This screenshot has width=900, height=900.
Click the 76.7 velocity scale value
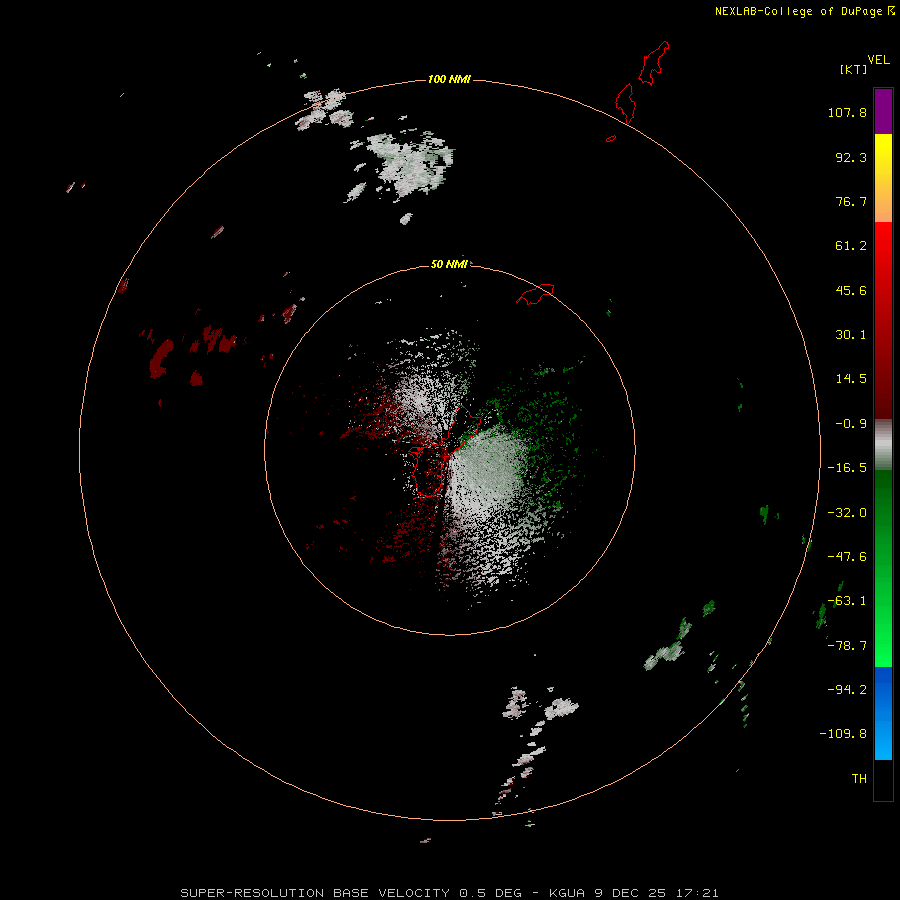pyautogui.click(x=851, y=201)
